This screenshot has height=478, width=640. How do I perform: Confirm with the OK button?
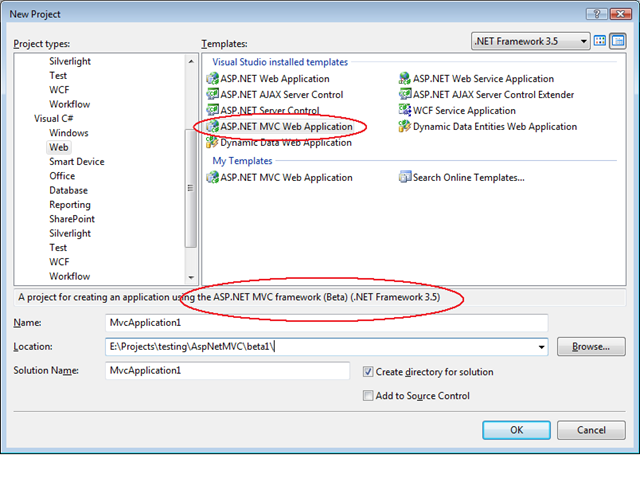pos(516,430)
